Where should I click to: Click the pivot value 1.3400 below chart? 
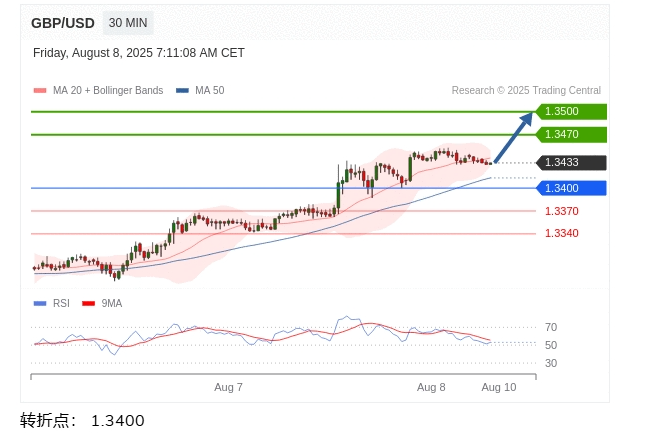click(x=118, y=421)
